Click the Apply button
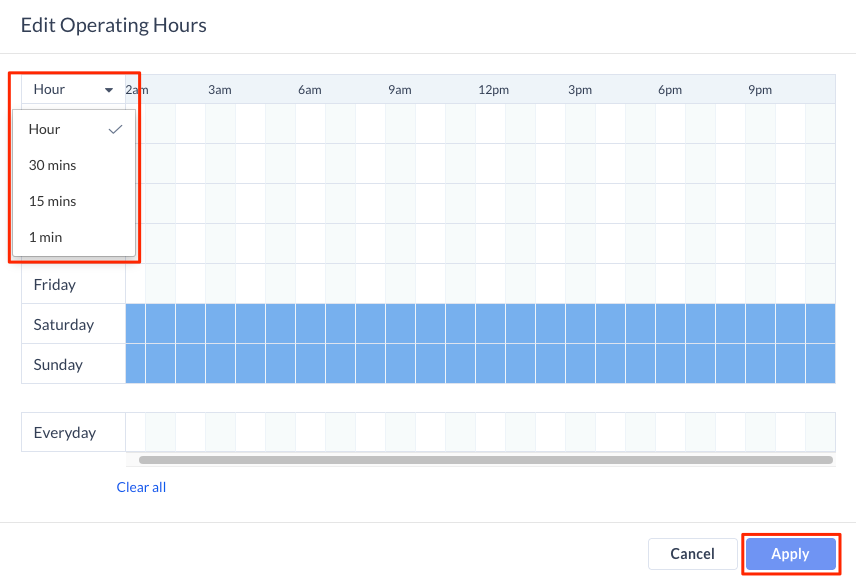 [x=790, y=554]
